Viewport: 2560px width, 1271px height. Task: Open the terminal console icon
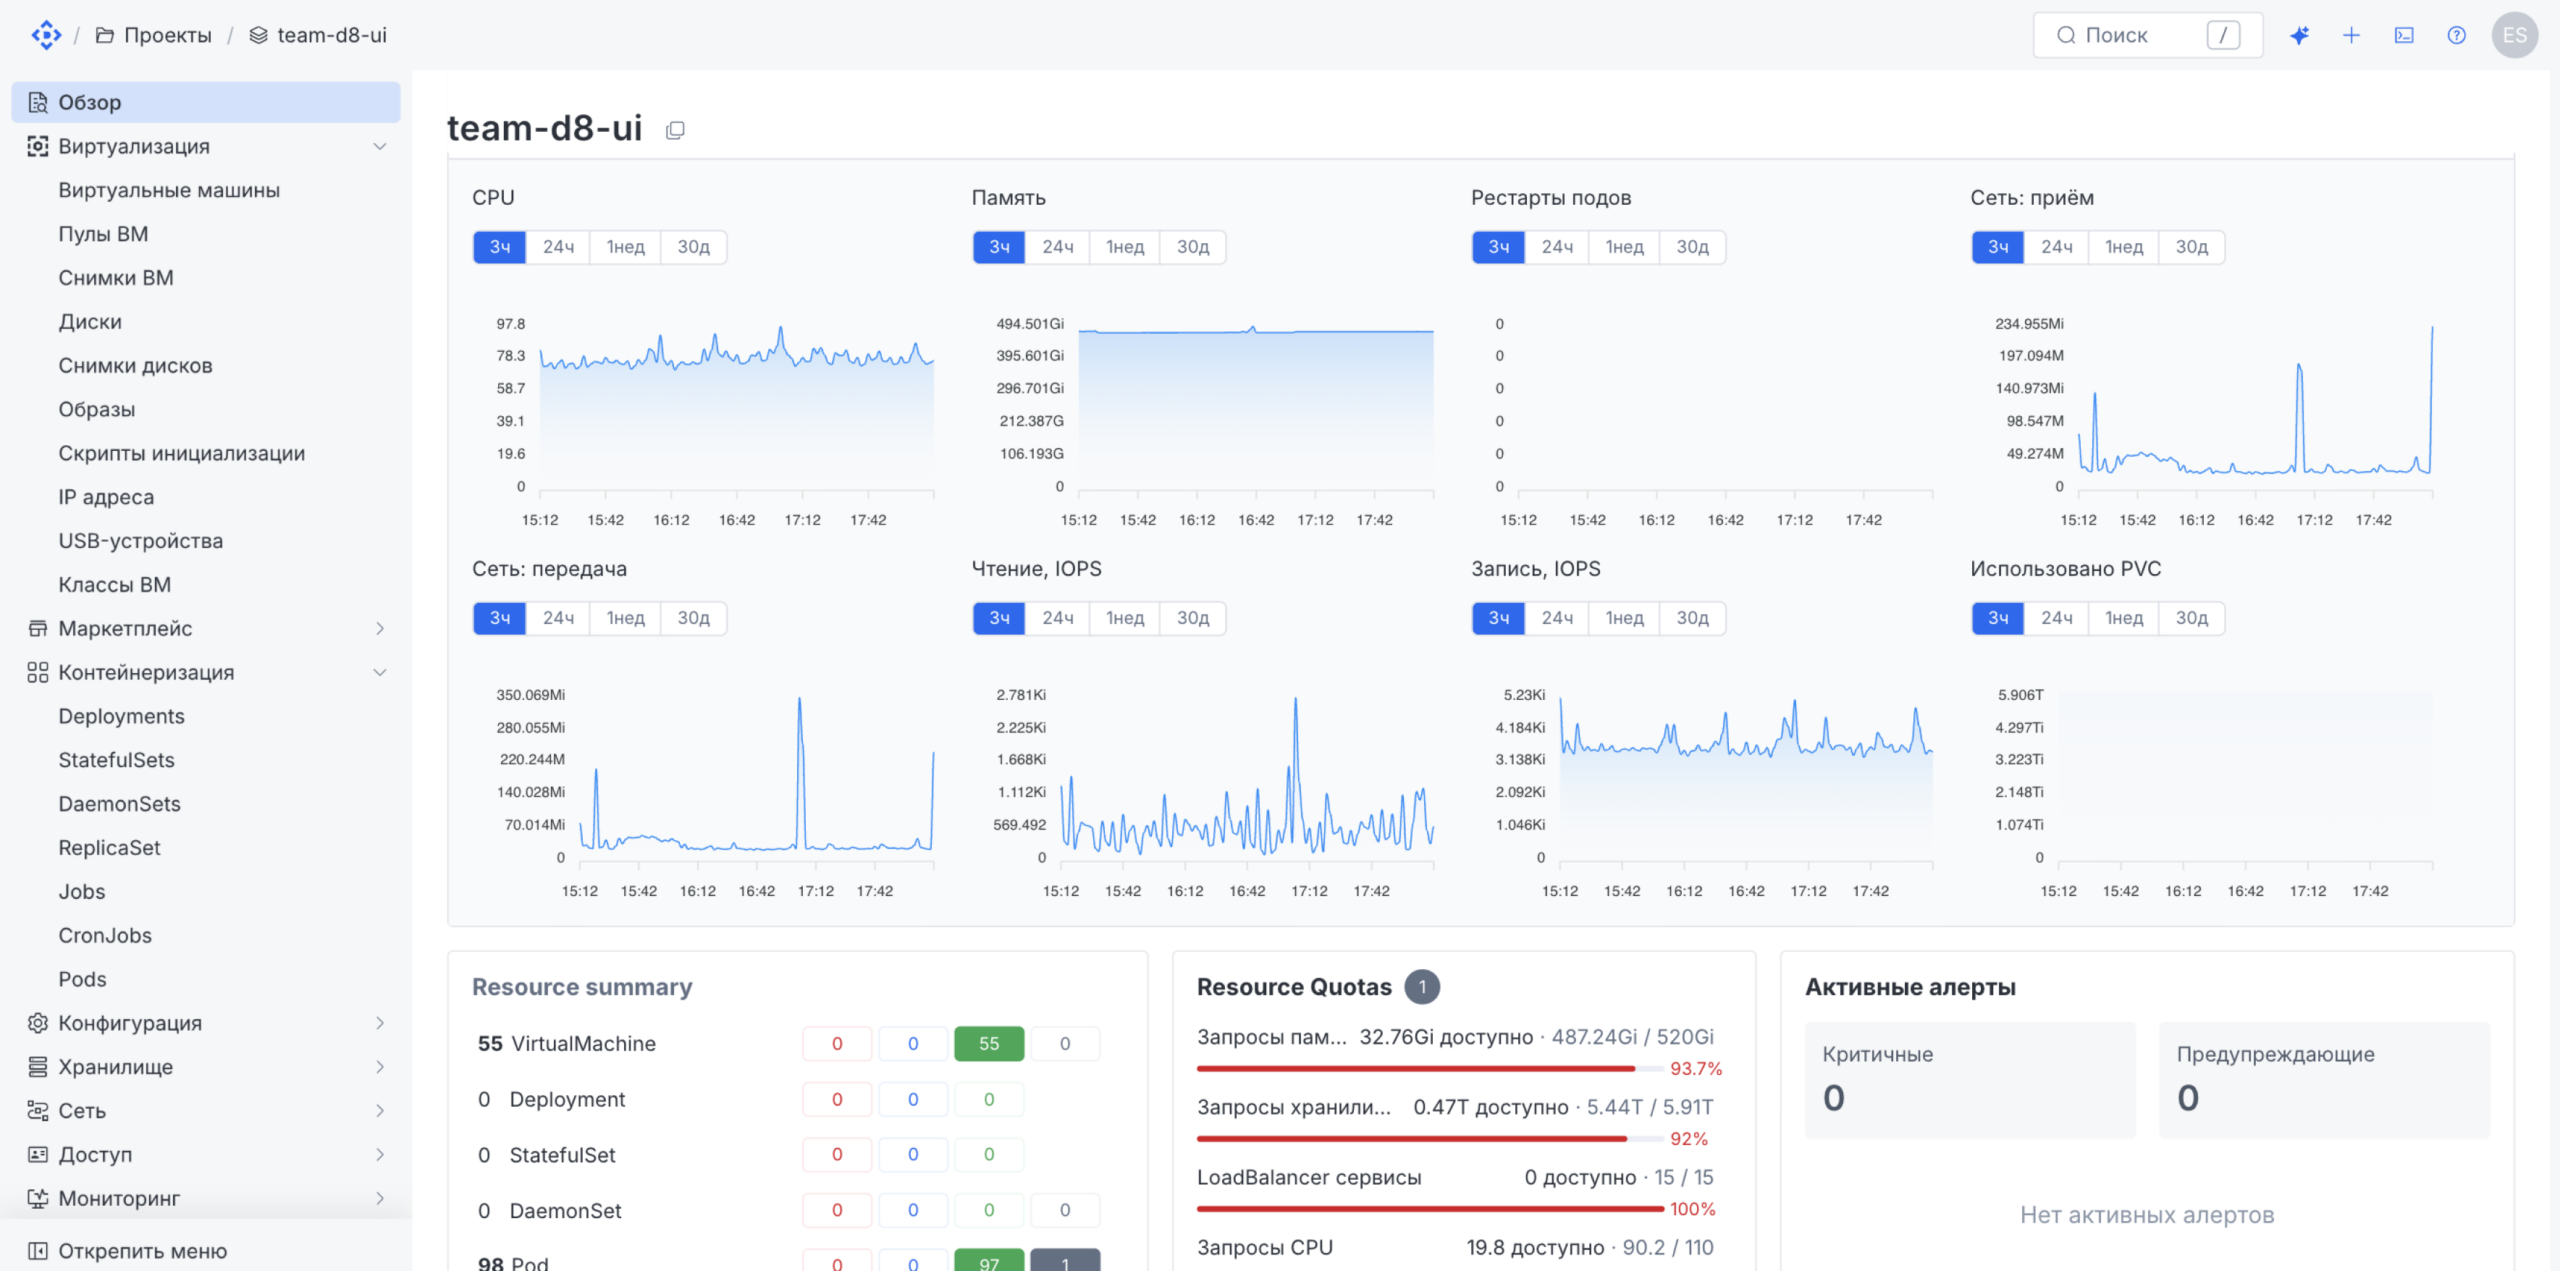(x=2404, y=36)
